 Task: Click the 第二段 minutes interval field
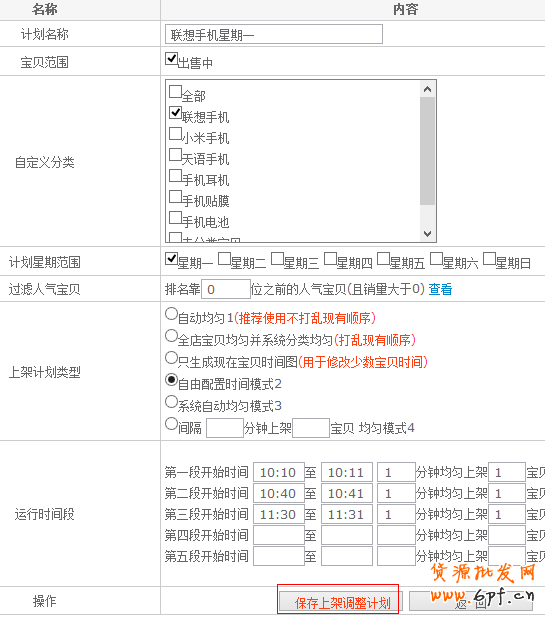point(396,493)
